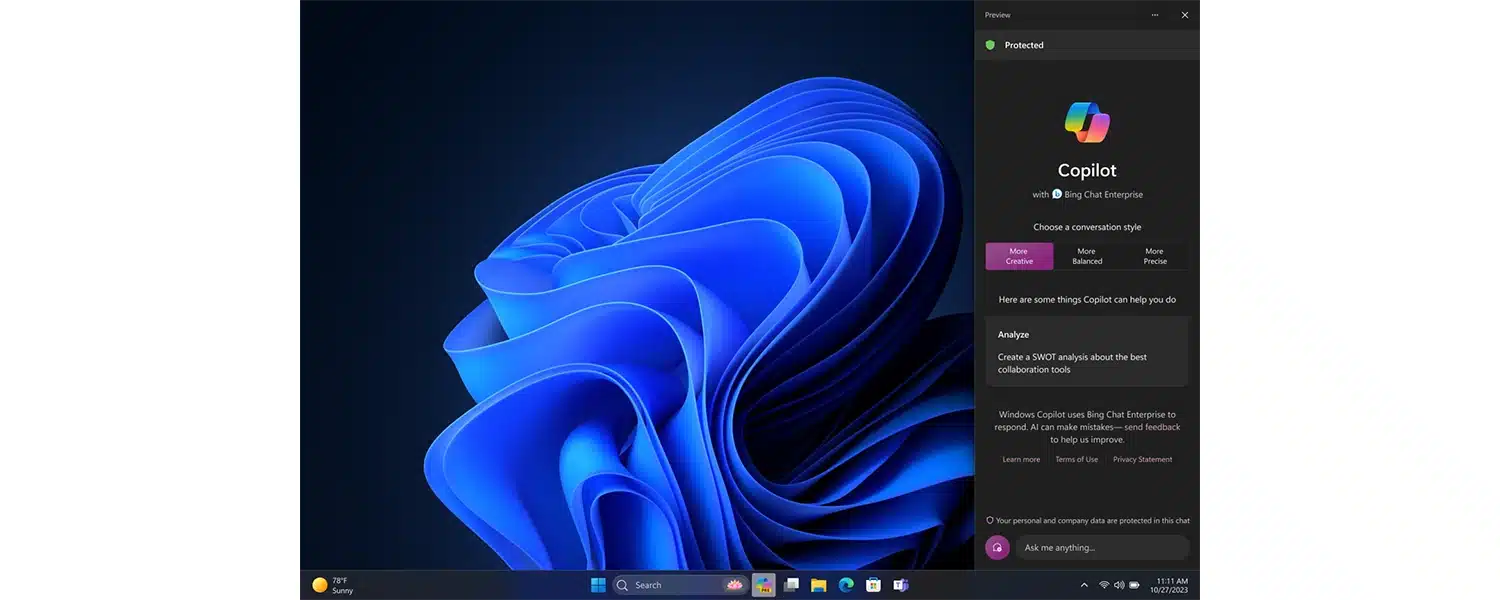Open Microsoft Store from the taskbar
Viewport: 1500px width, 600px height.
coord(873,585)
